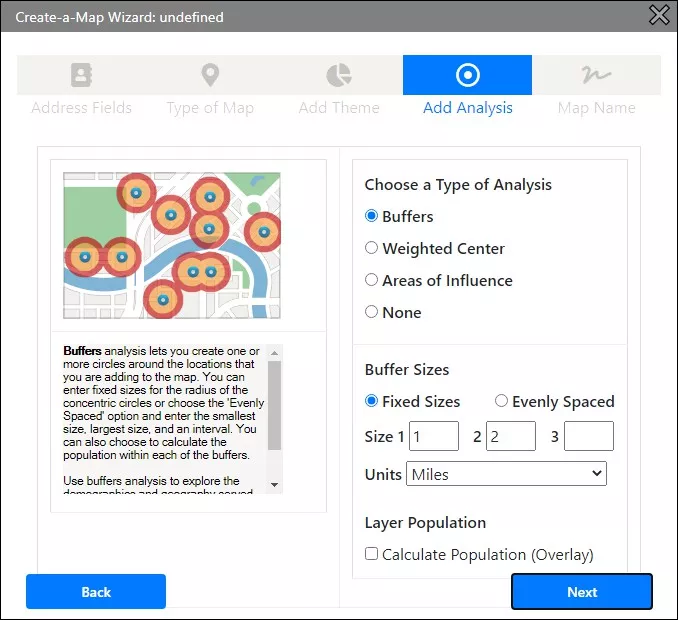
Task: Enable Calculate Population (Overlay) checkbox
Action: [372, 554]
